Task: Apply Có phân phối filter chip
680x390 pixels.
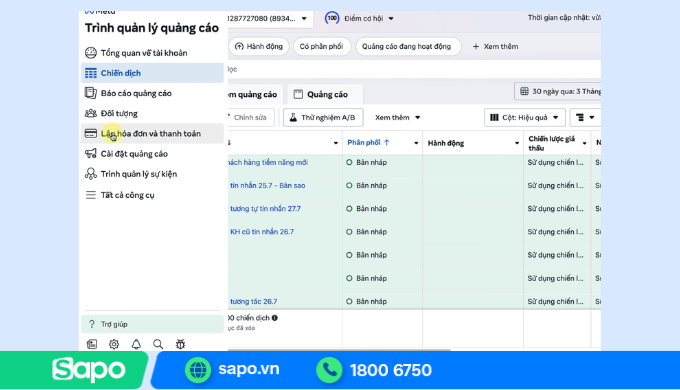Action: point(321,46)
